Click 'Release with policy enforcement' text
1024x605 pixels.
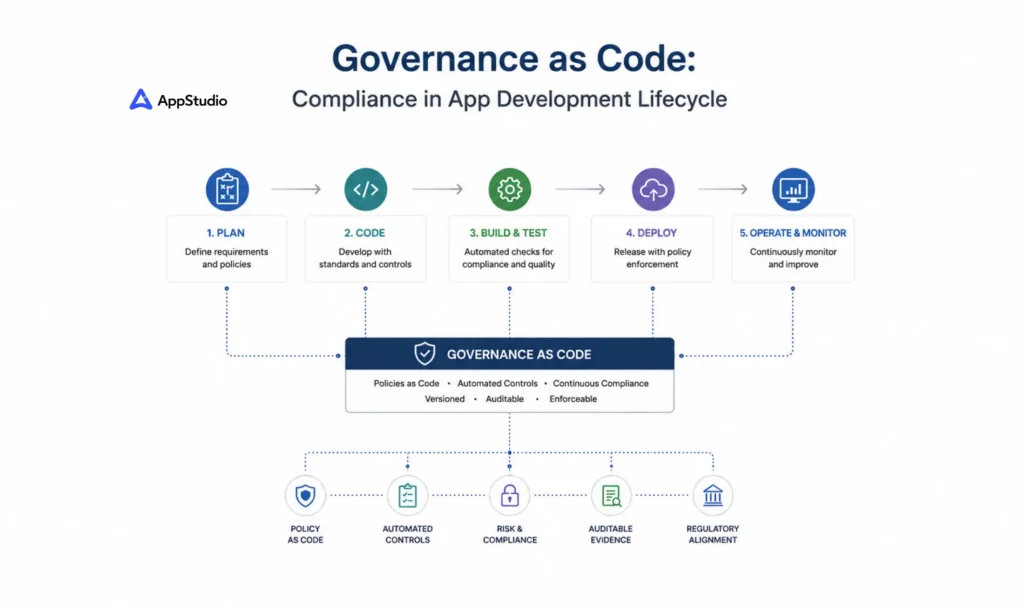click(652, 258)
